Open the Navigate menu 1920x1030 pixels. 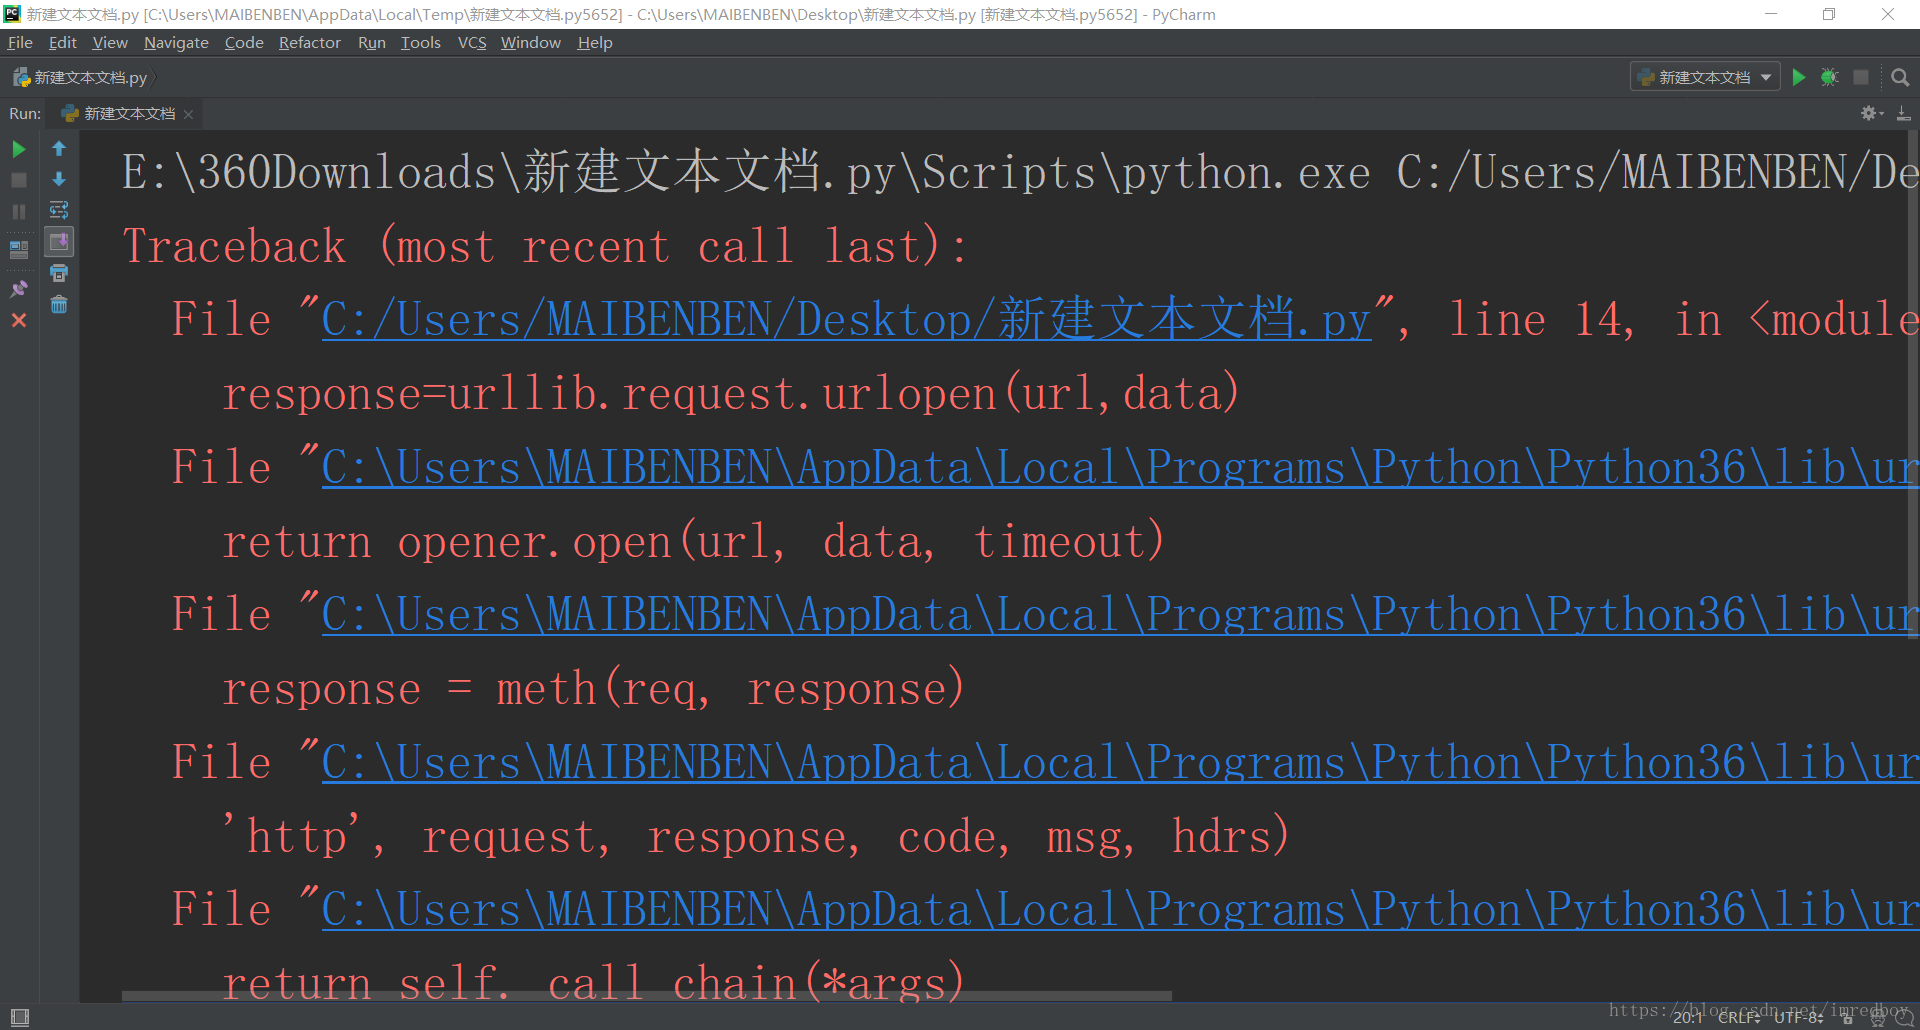click(x=176, y=42)
